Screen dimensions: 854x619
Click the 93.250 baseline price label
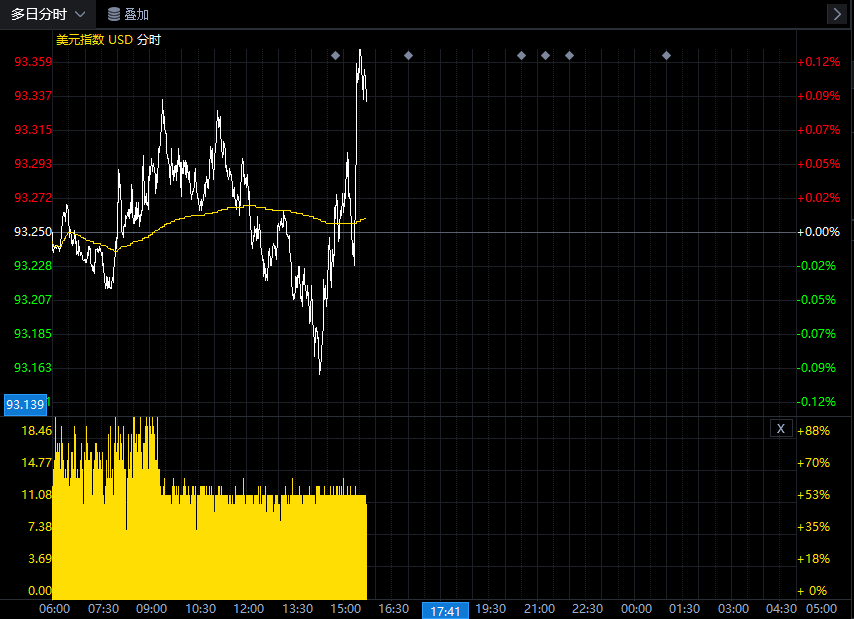point(33,231)
